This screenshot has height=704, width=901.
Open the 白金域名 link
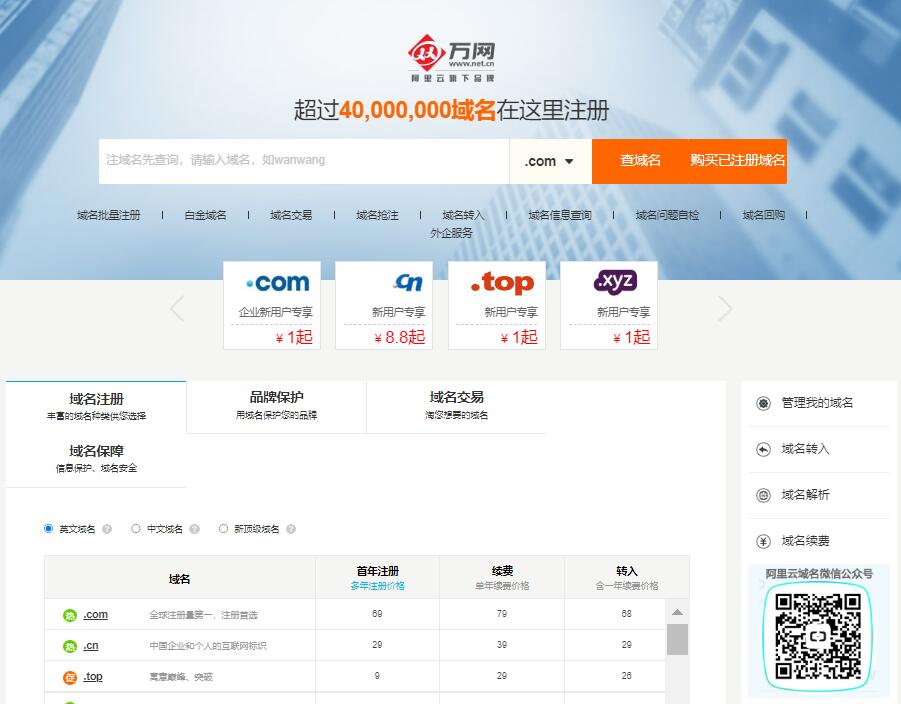[x=205, y=216]
